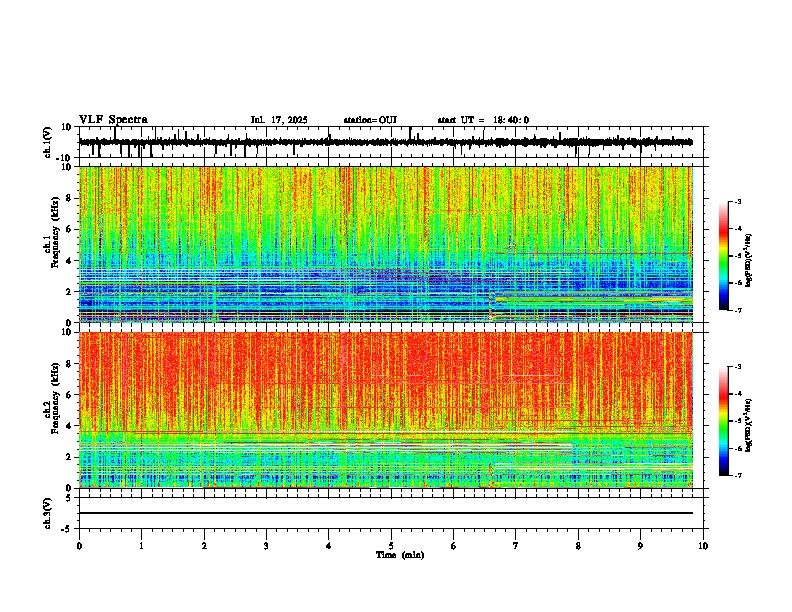The width and height of the screenshot is (792, 612).
Task: Click inside the ch.1 spectrogram panel
Action: 390,244
